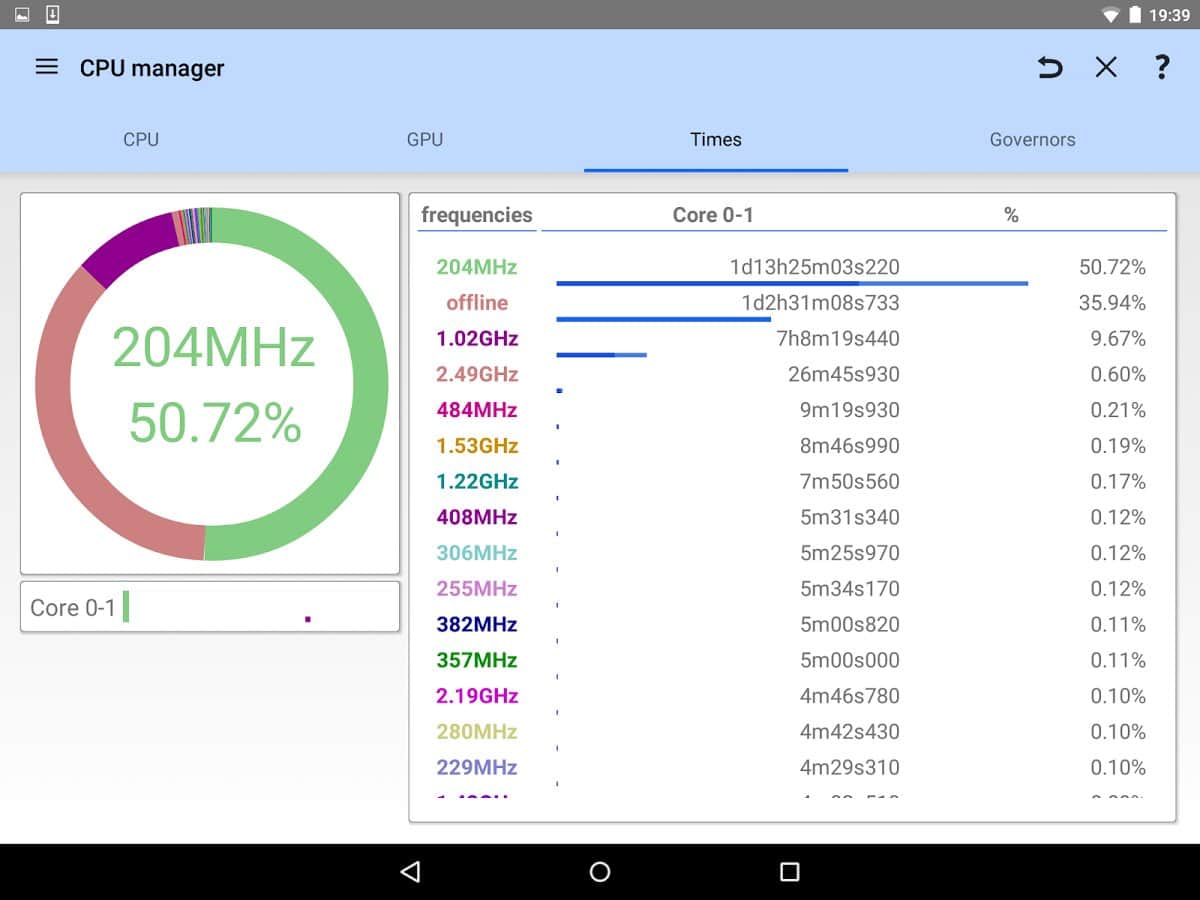The image size is (1200, 900).
Task: Tap the 2.49GHz frequency label
Action: coord(477,375)
